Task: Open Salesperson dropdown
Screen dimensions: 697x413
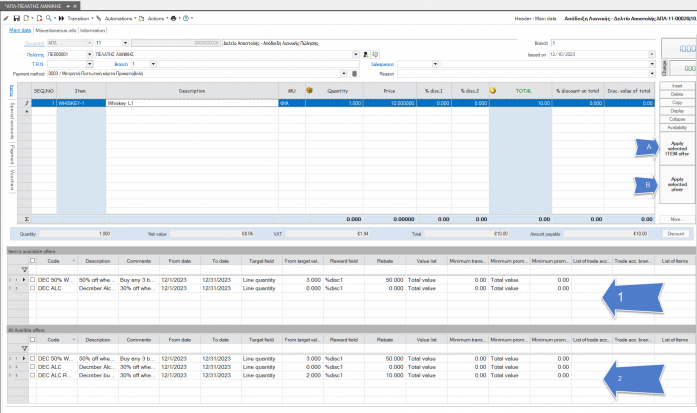Action: (435, 64)
